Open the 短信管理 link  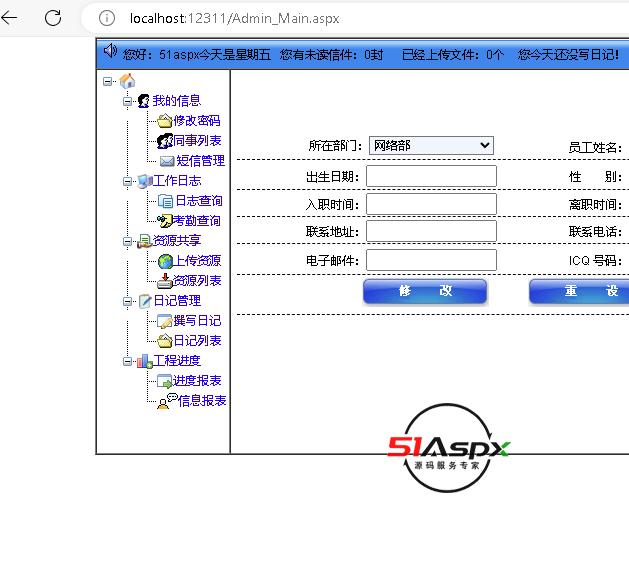201,160
